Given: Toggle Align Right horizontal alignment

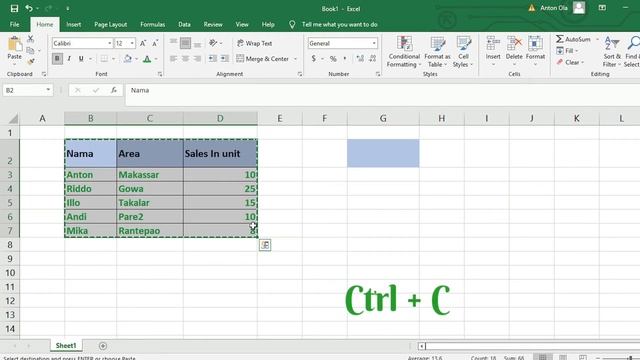Looking at the screenshot, I should (x=197, y=59).
